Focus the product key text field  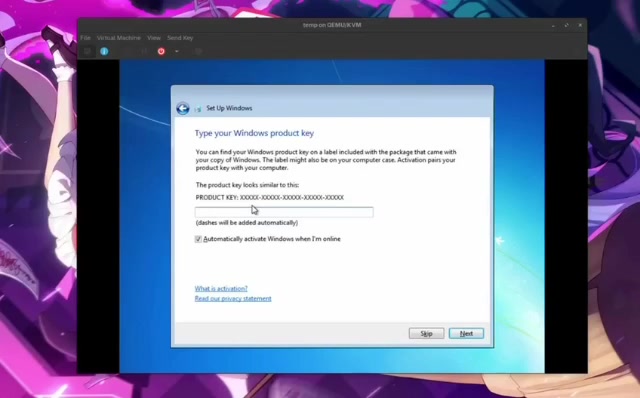[x=284, y=212]
